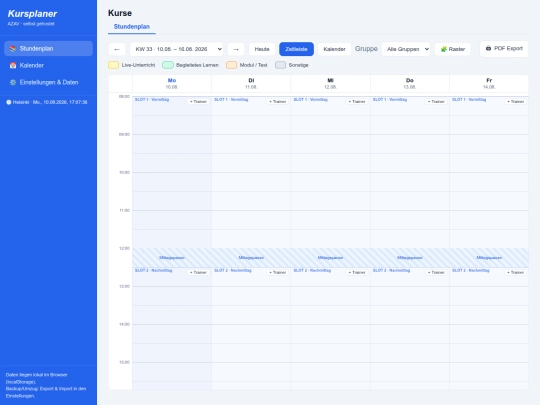Go to previous week with left arrow
The width and height of the screenshot is (540, 405).
click(117, 49)
